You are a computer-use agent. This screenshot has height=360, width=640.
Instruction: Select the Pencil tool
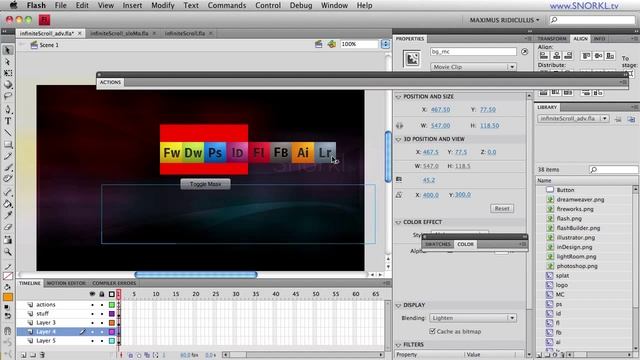pos(7,156)
